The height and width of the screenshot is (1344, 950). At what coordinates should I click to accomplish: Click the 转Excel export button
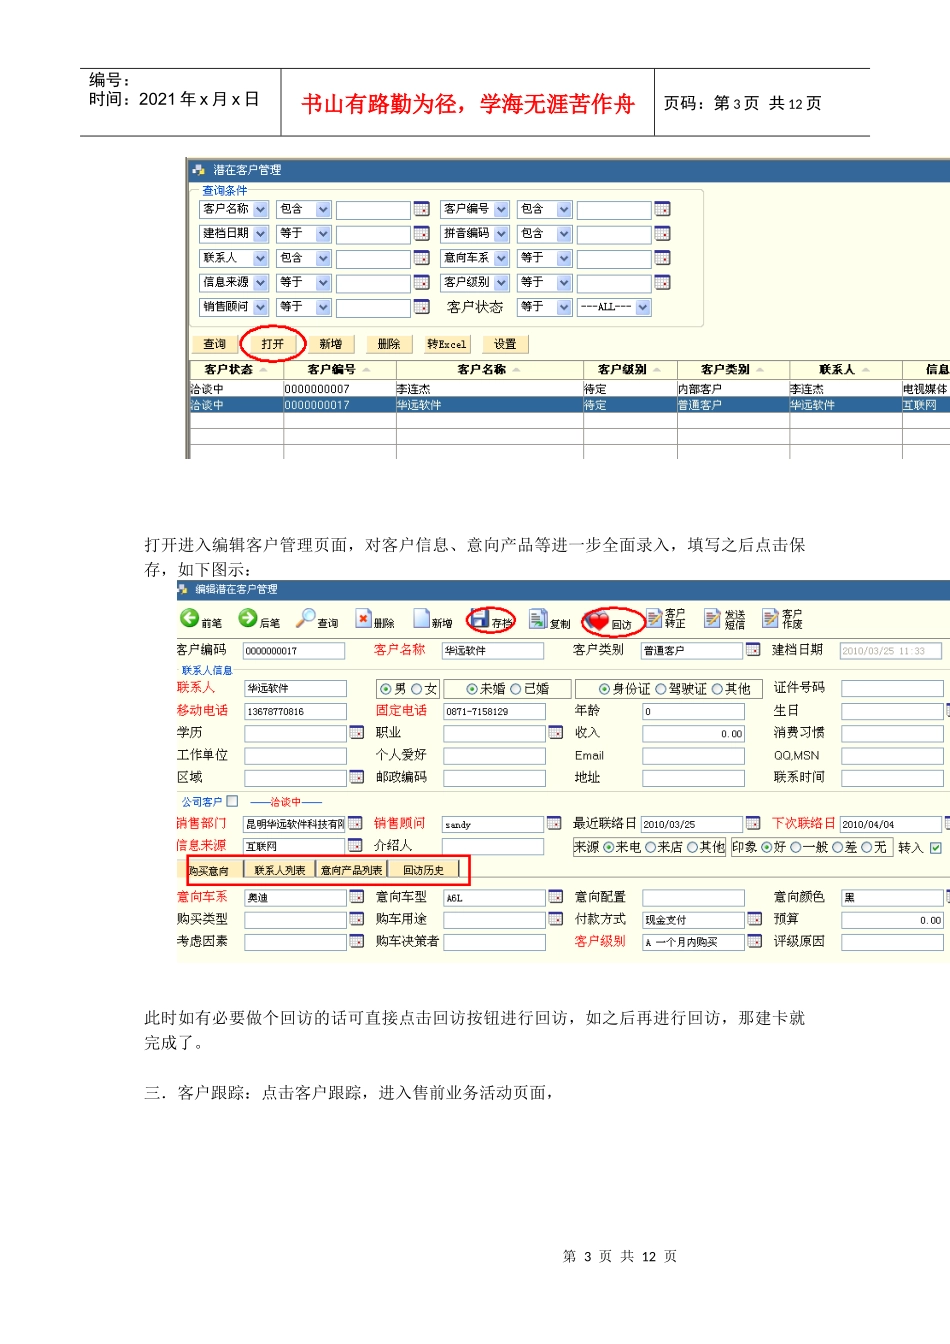click(x=447, y=344)
